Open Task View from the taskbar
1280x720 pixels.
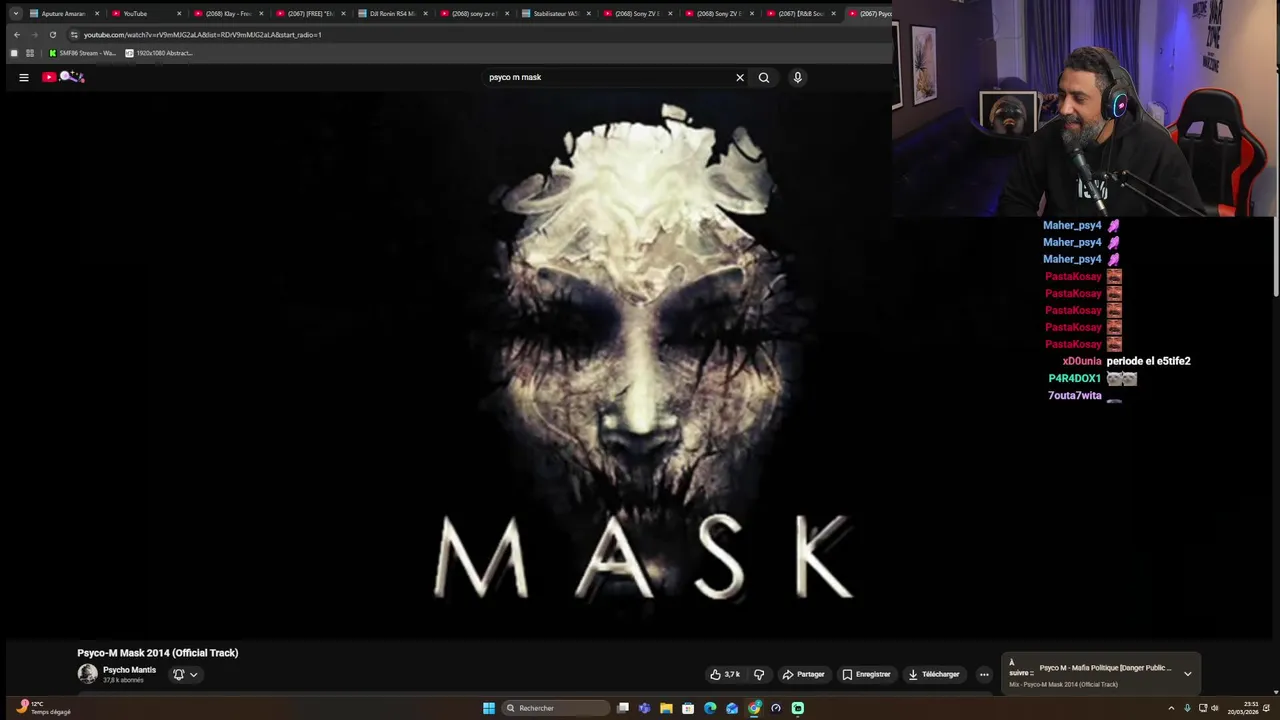coord(623,708)
